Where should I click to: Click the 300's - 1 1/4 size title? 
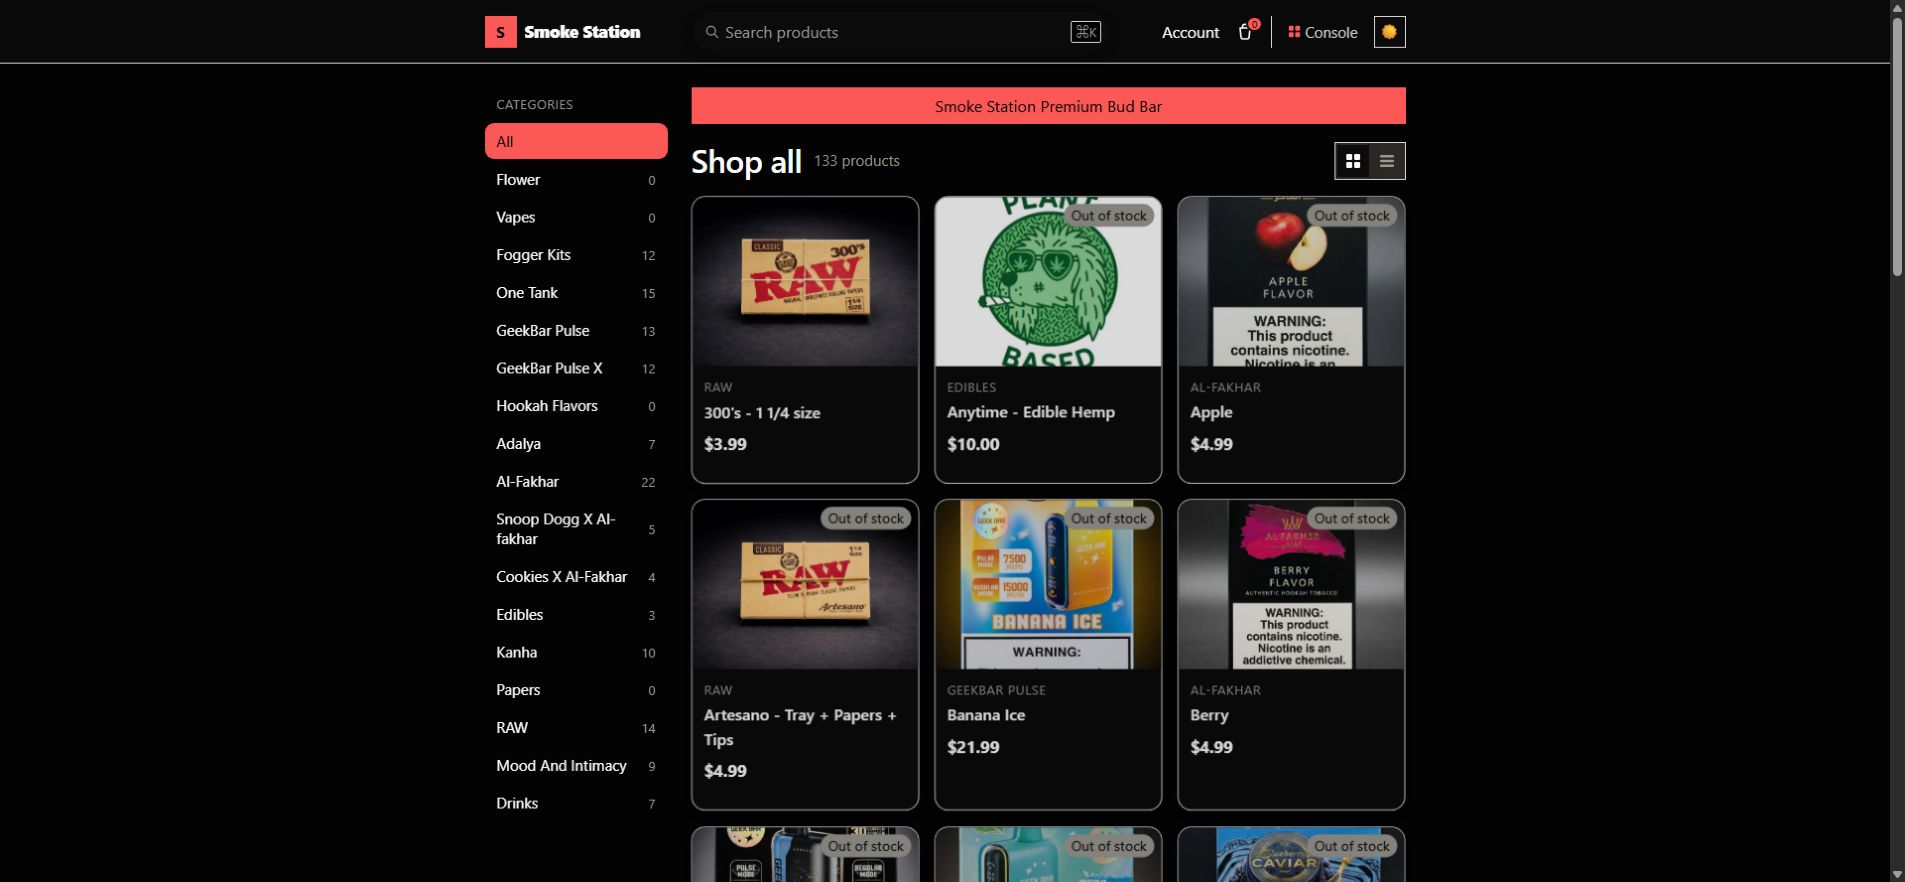(x=762, y=413)
